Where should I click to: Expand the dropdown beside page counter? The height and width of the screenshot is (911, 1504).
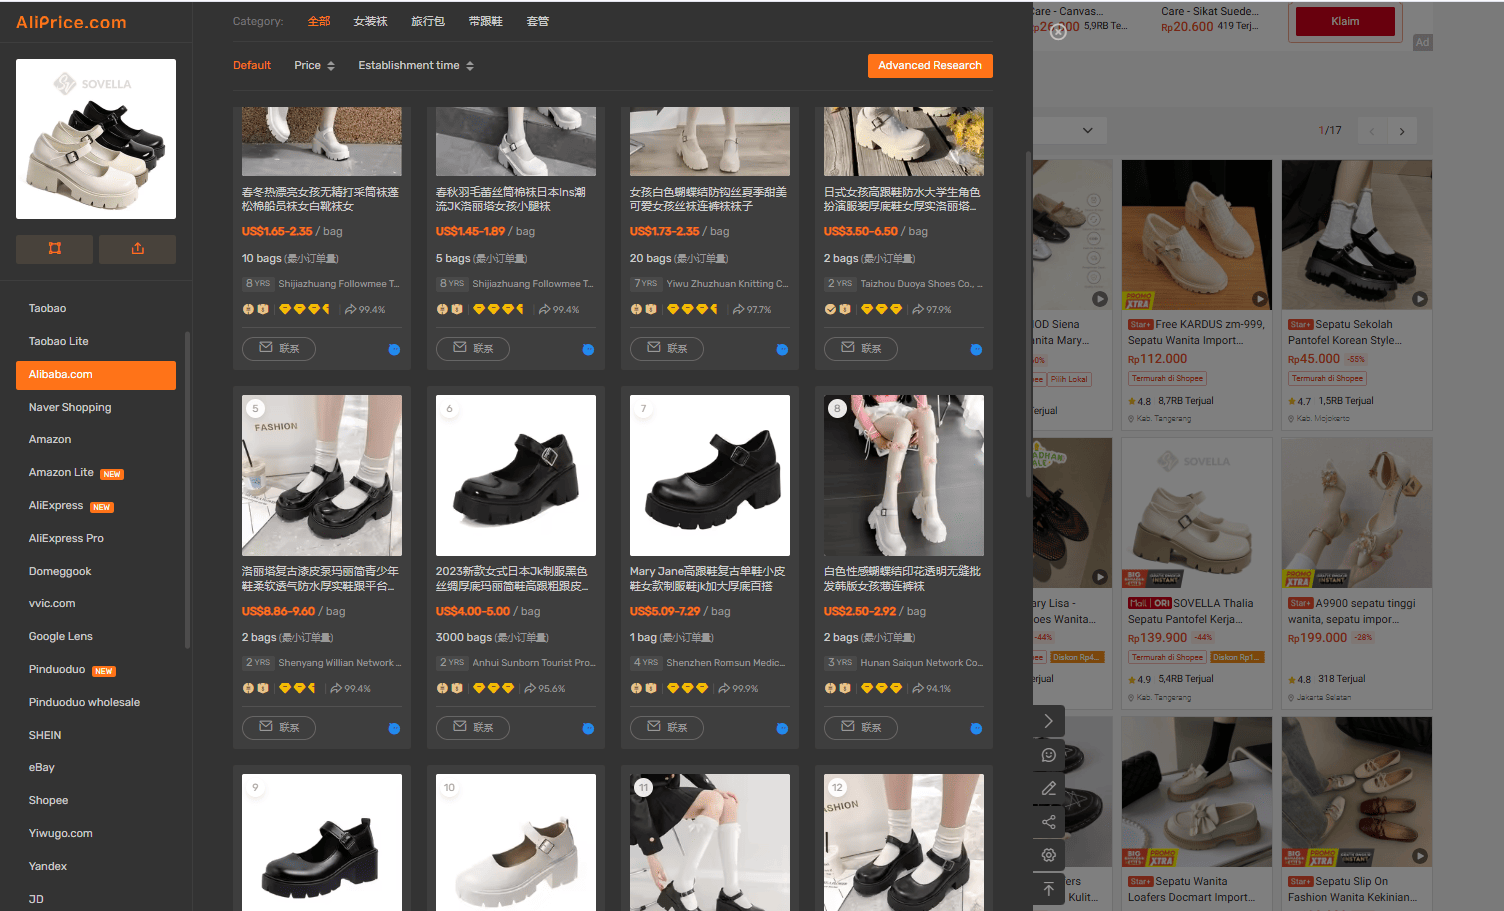tap(1087, 131)
